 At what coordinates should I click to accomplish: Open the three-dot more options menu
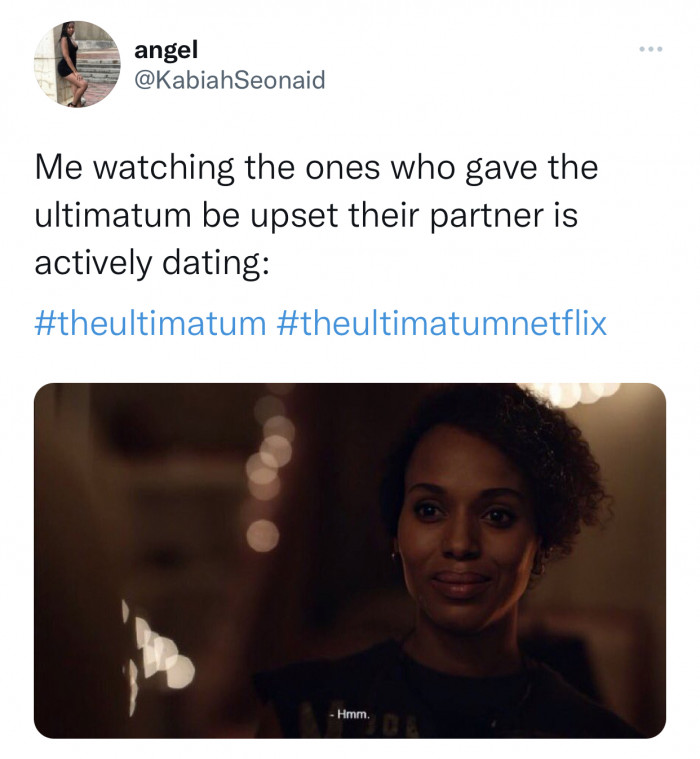point(650,49)
